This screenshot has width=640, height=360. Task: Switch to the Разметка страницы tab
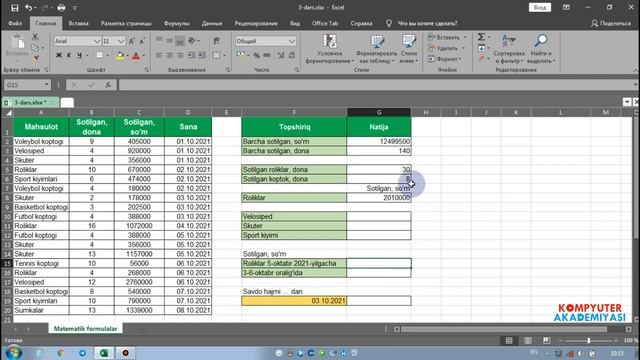(126, 23)
